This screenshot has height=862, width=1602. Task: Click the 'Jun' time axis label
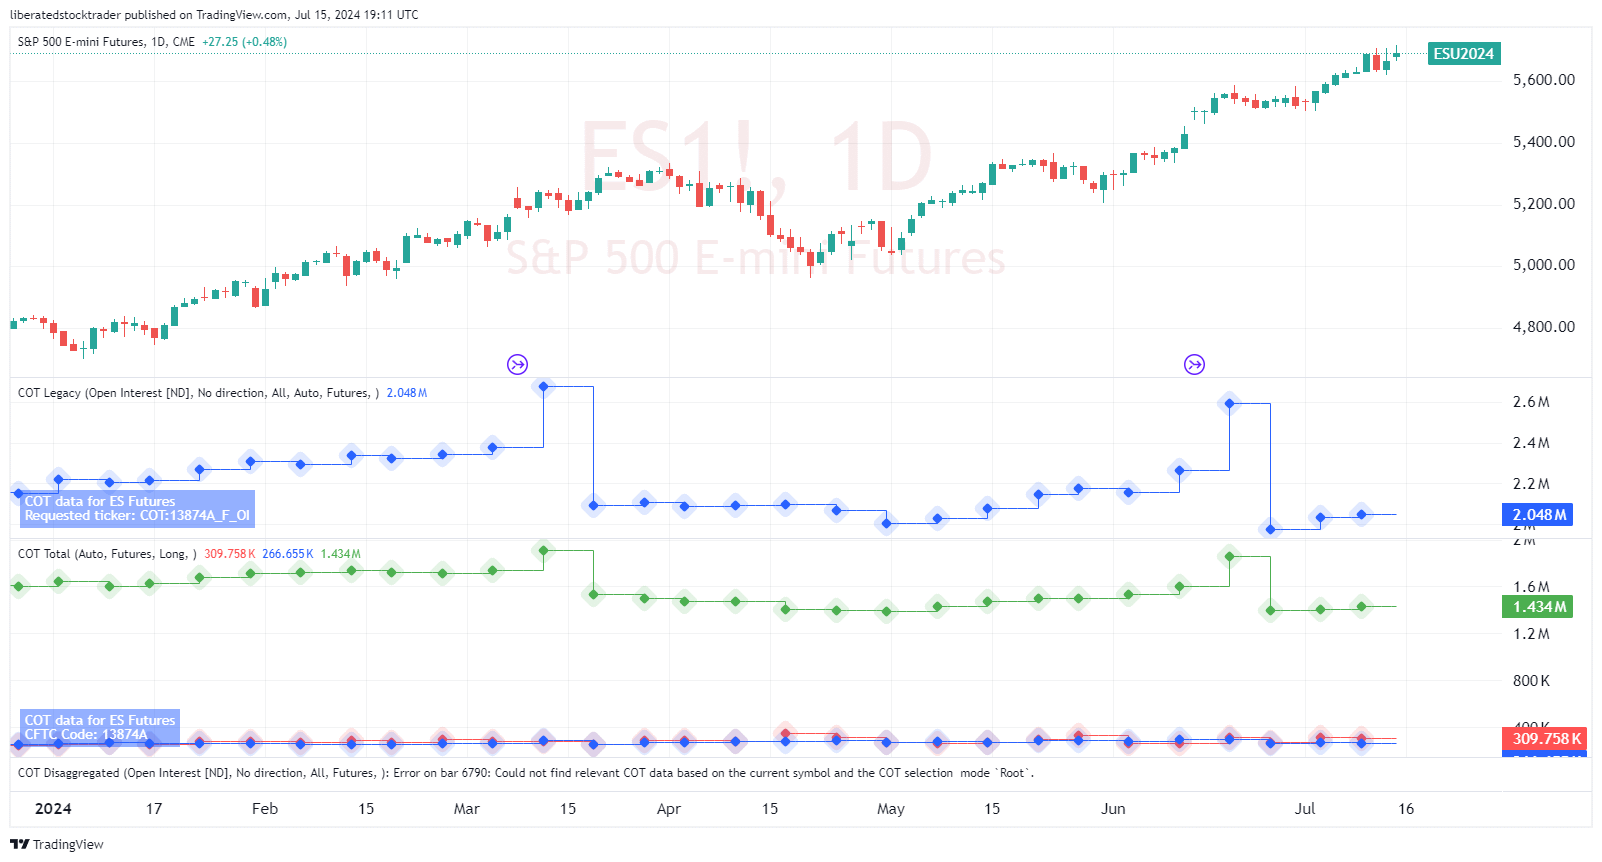click(x=1113, y=809)
